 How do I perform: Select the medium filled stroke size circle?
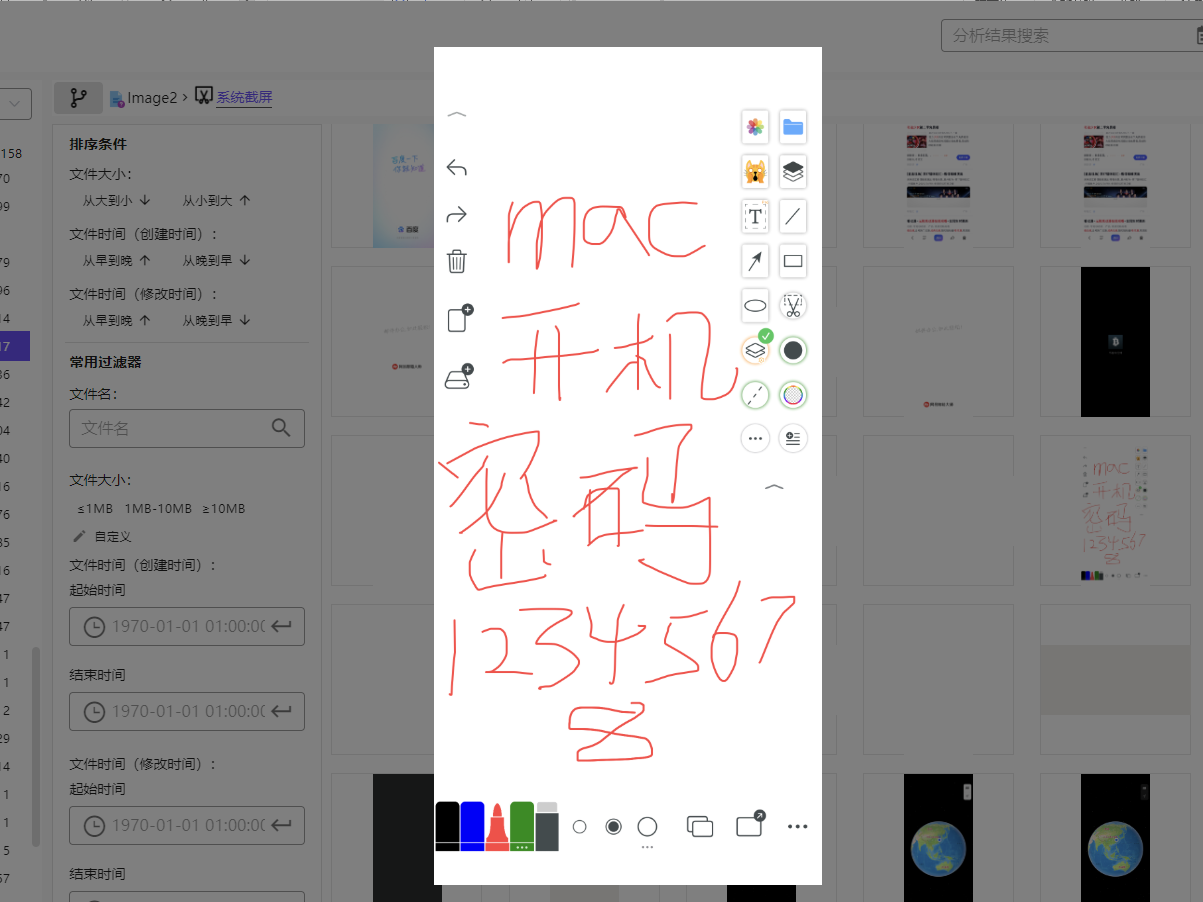tap(613, 827)
